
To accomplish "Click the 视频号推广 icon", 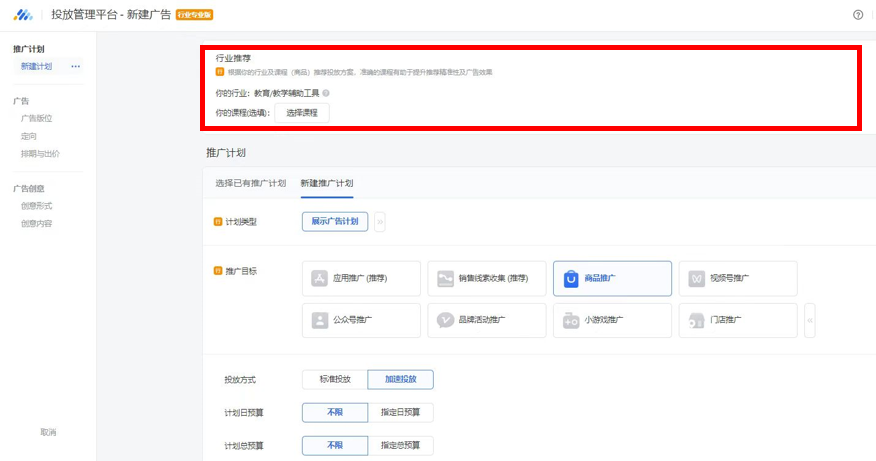I will coord(697,278).
